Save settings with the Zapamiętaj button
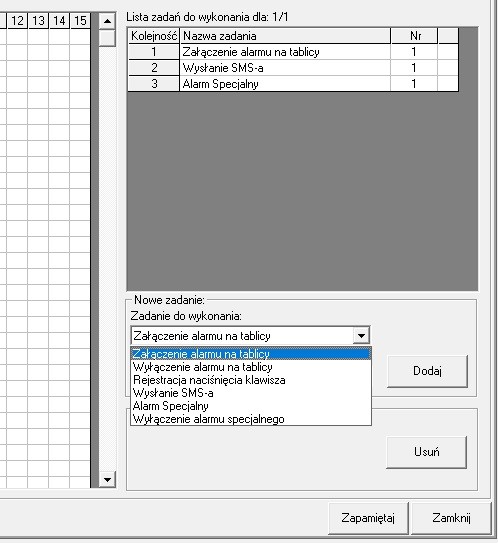The image size is (498, 543). pyautogui.click(x=368, y=518)
